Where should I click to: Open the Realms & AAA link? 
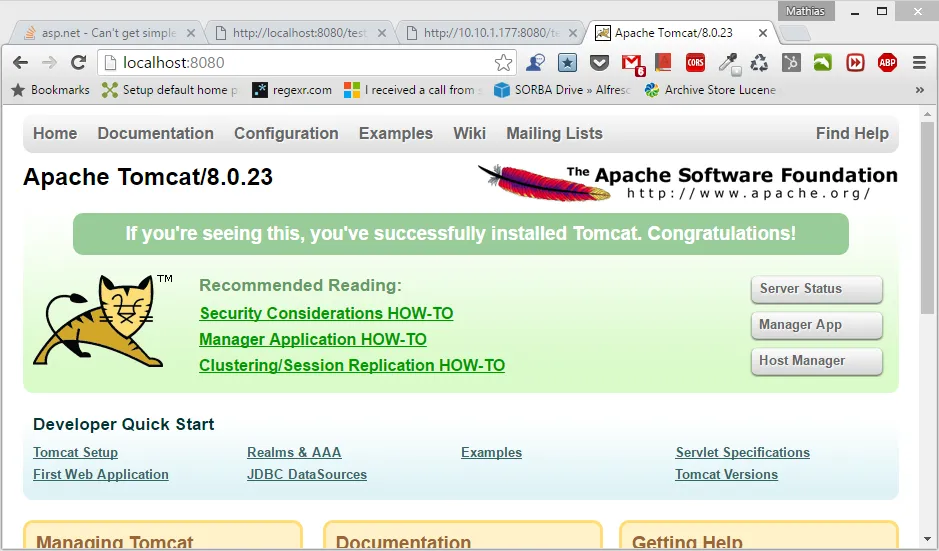coord(294,453)
